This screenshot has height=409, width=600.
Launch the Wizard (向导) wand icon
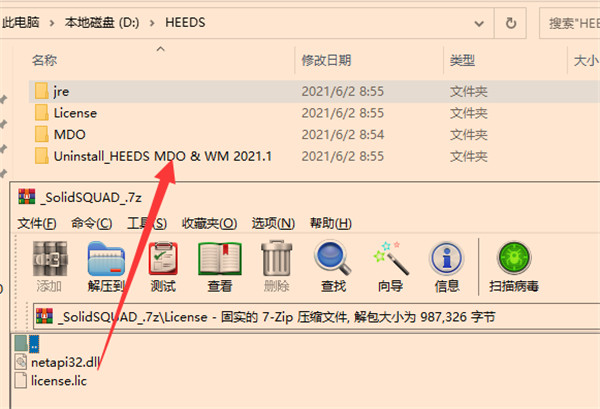tap(390, 258)
